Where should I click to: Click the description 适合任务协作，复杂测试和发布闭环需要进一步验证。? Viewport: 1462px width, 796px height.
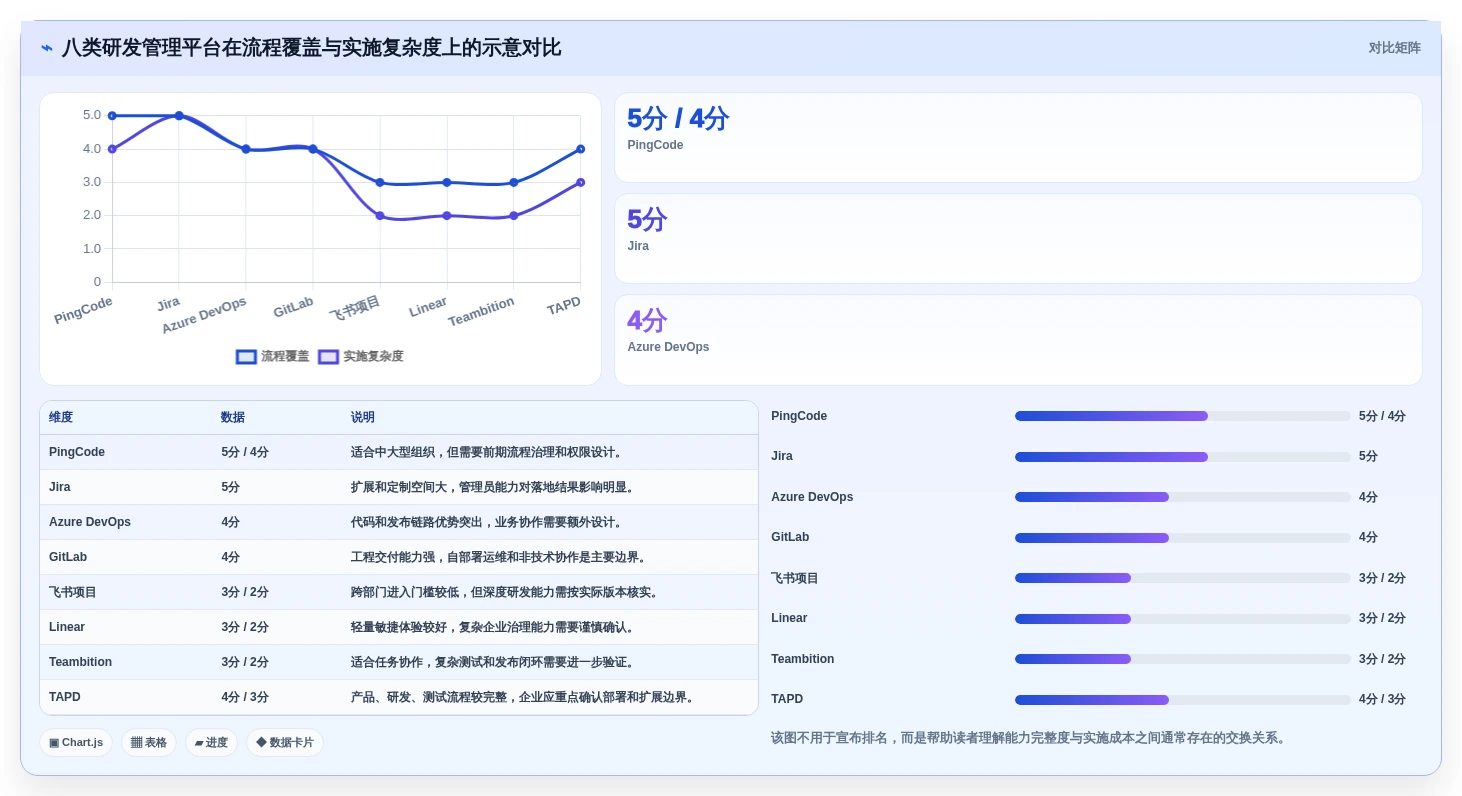(494, 662)
